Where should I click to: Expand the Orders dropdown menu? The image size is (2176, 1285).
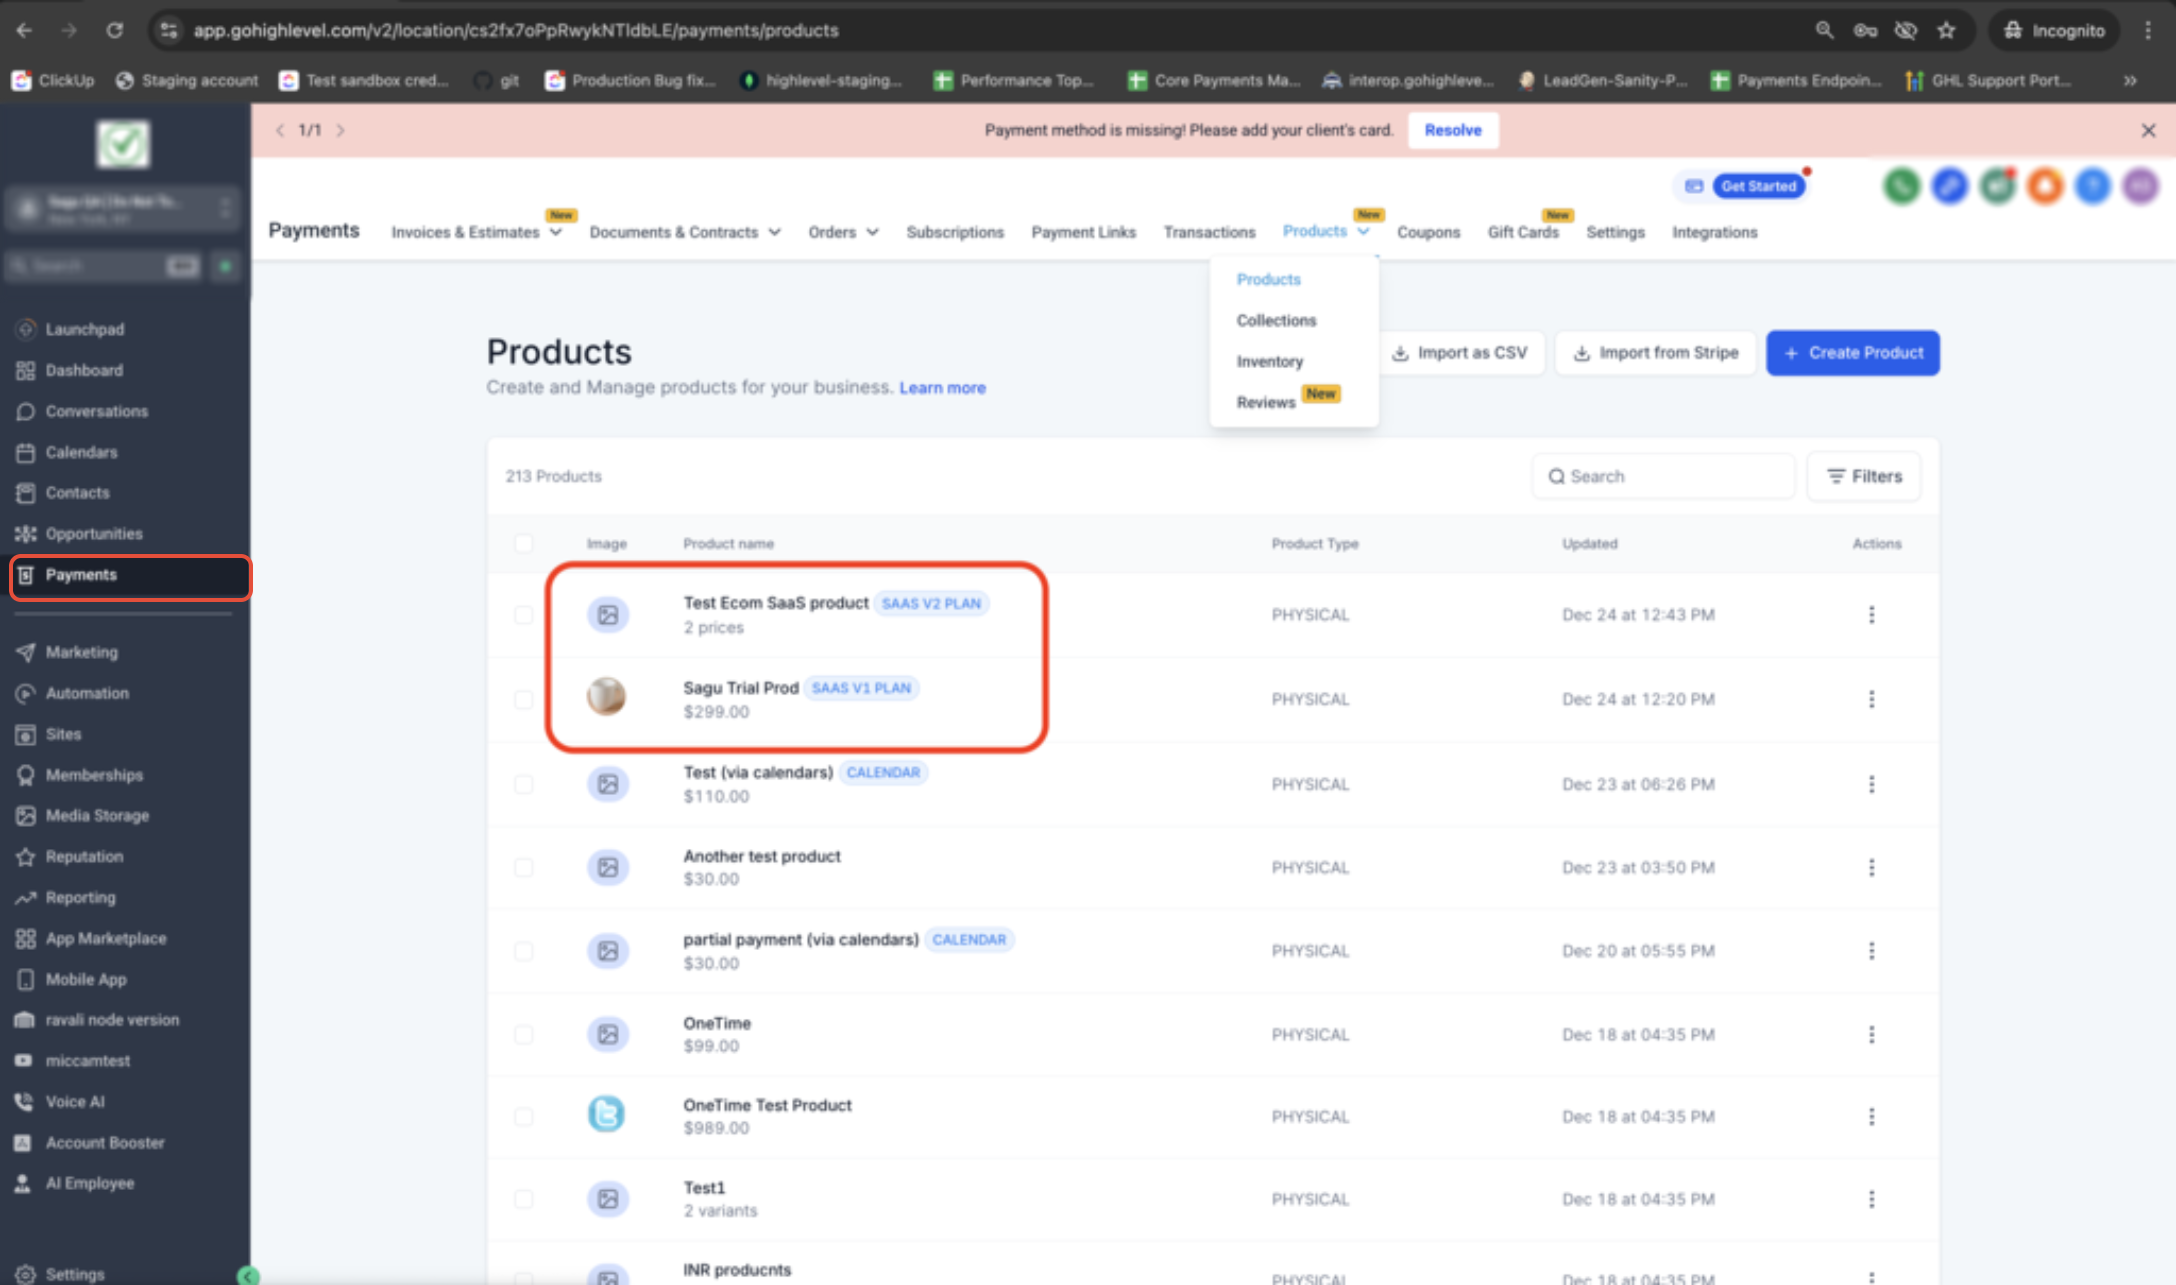(x=843, y=232)
